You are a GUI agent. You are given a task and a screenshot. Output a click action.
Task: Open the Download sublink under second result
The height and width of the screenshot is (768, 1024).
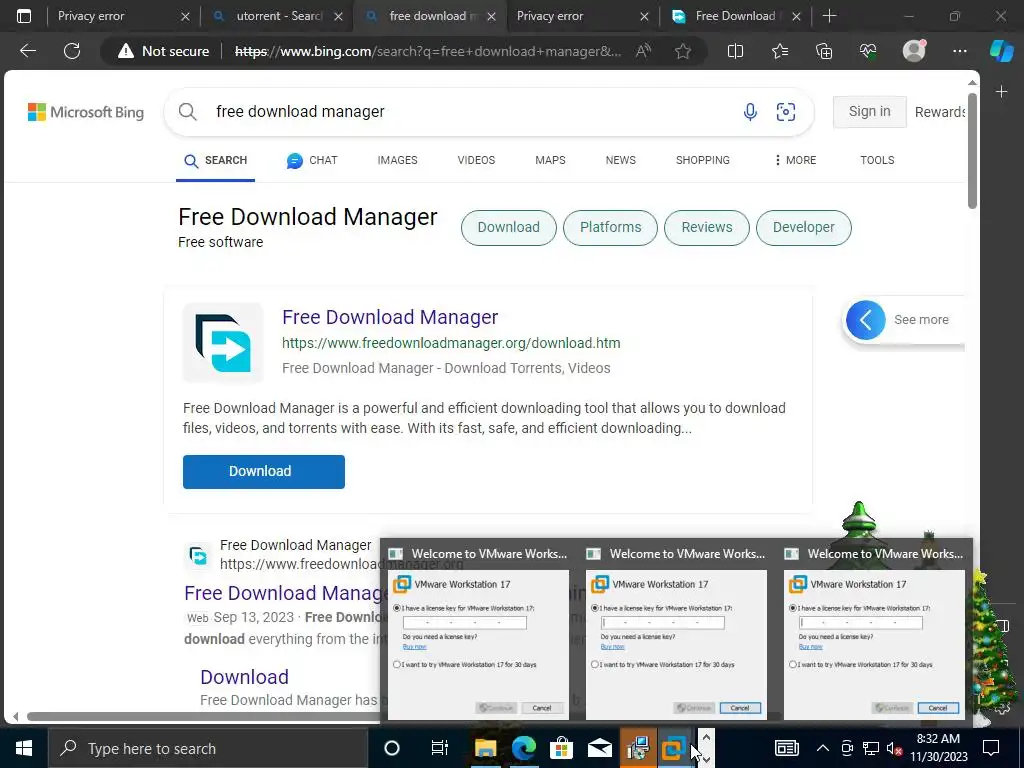(x=244, y=677)
